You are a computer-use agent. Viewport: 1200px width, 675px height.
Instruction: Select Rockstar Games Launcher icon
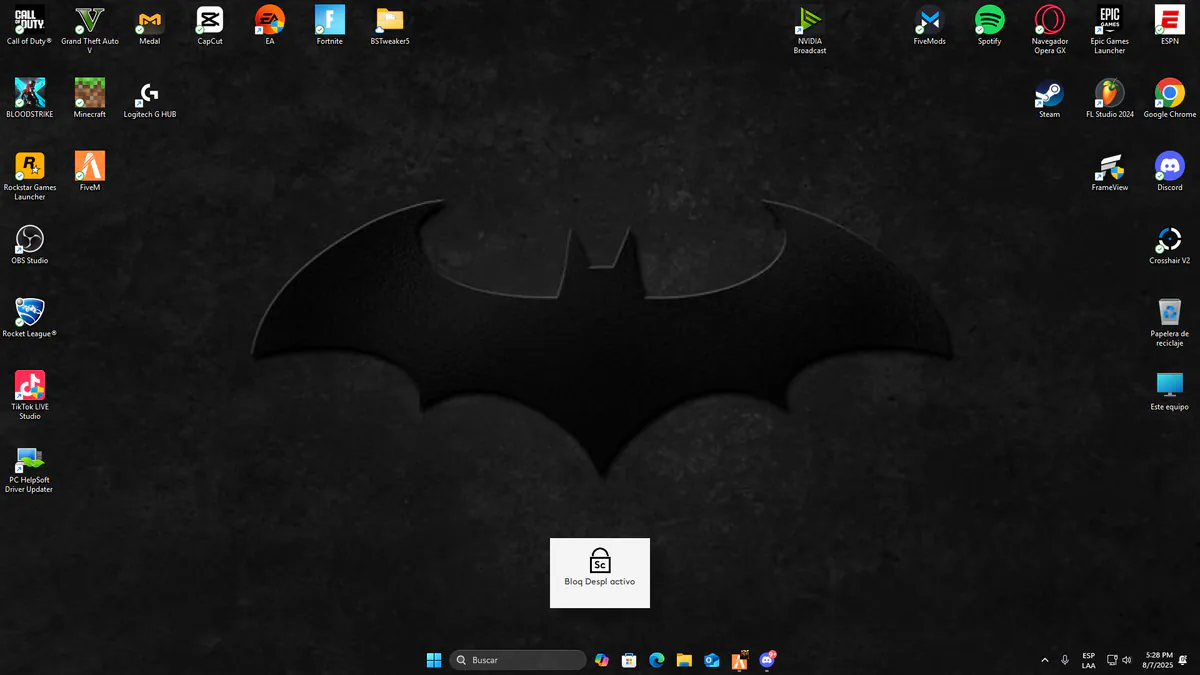point(30,176)
